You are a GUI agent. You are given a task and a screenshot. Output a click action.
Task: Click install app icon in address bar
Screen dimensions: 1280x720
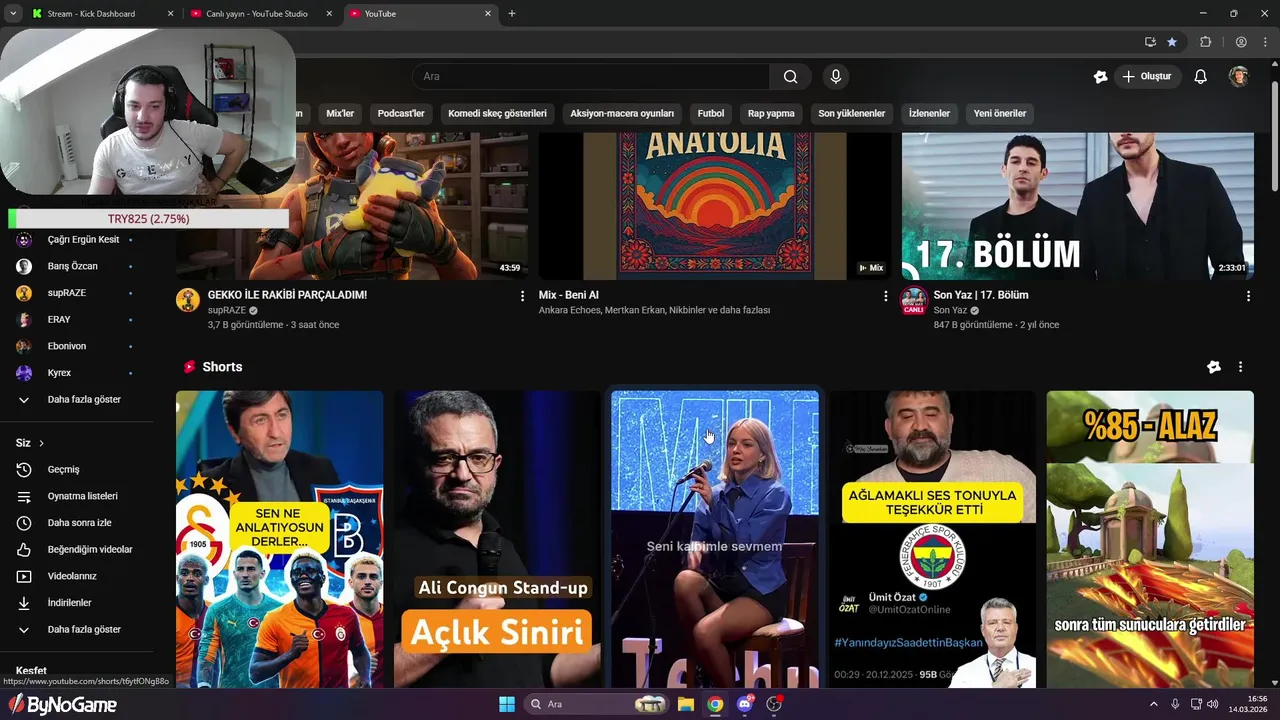[x=1150, y=42]
